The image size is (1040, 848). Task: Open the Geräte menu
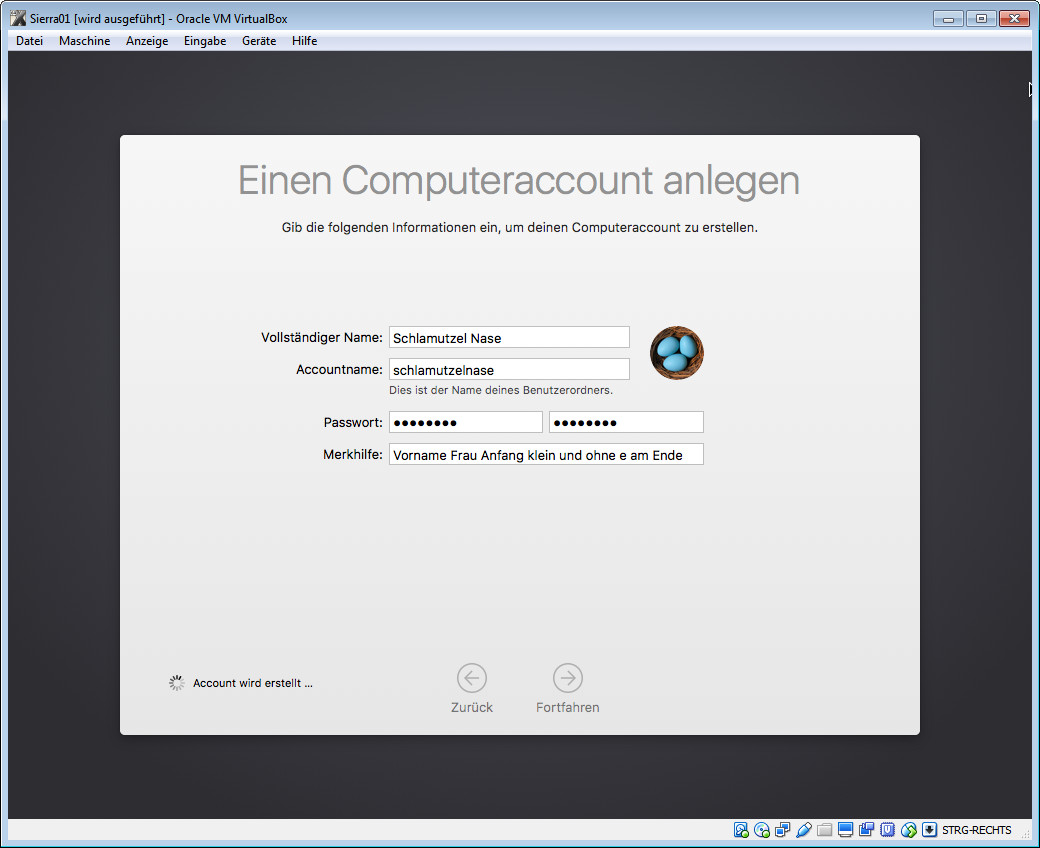[259, 41]
